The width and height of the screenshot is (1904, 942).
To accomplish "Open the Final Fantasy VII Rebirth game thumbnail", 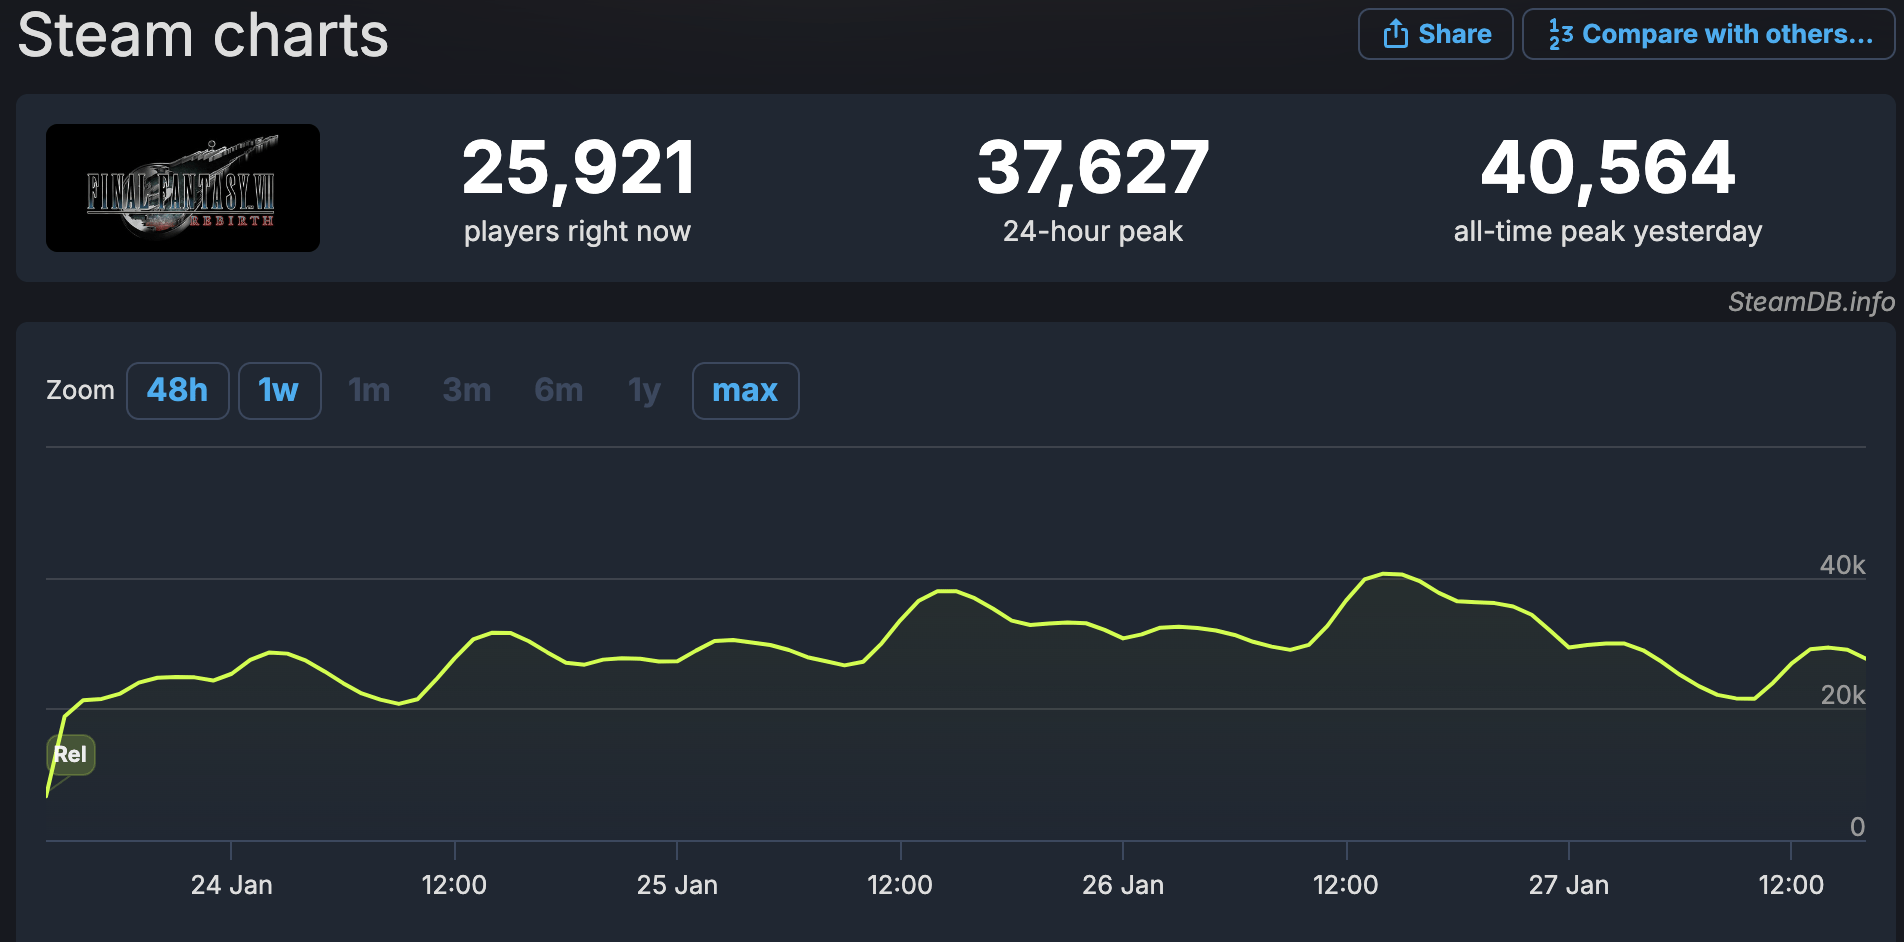I will (183, 188).
